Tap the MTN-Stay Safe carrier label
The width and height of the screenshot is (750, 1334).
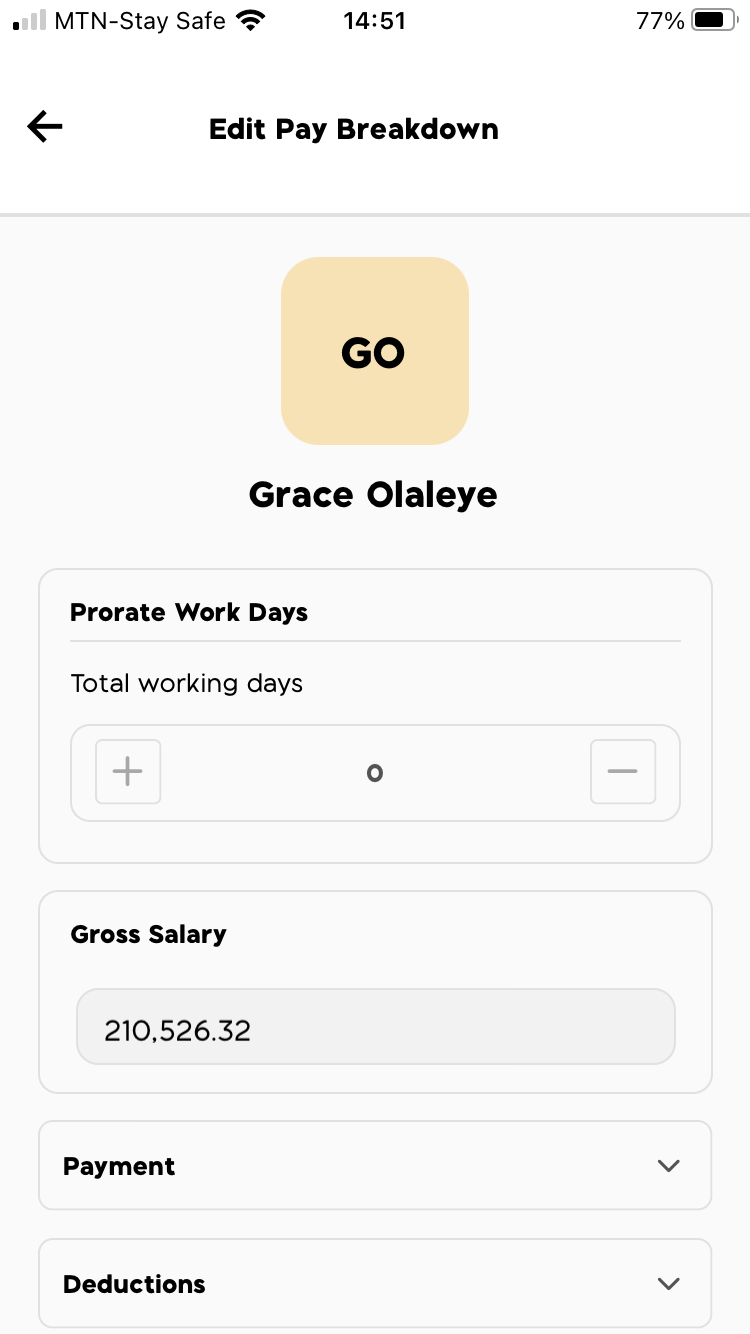(x=140, y=21)
